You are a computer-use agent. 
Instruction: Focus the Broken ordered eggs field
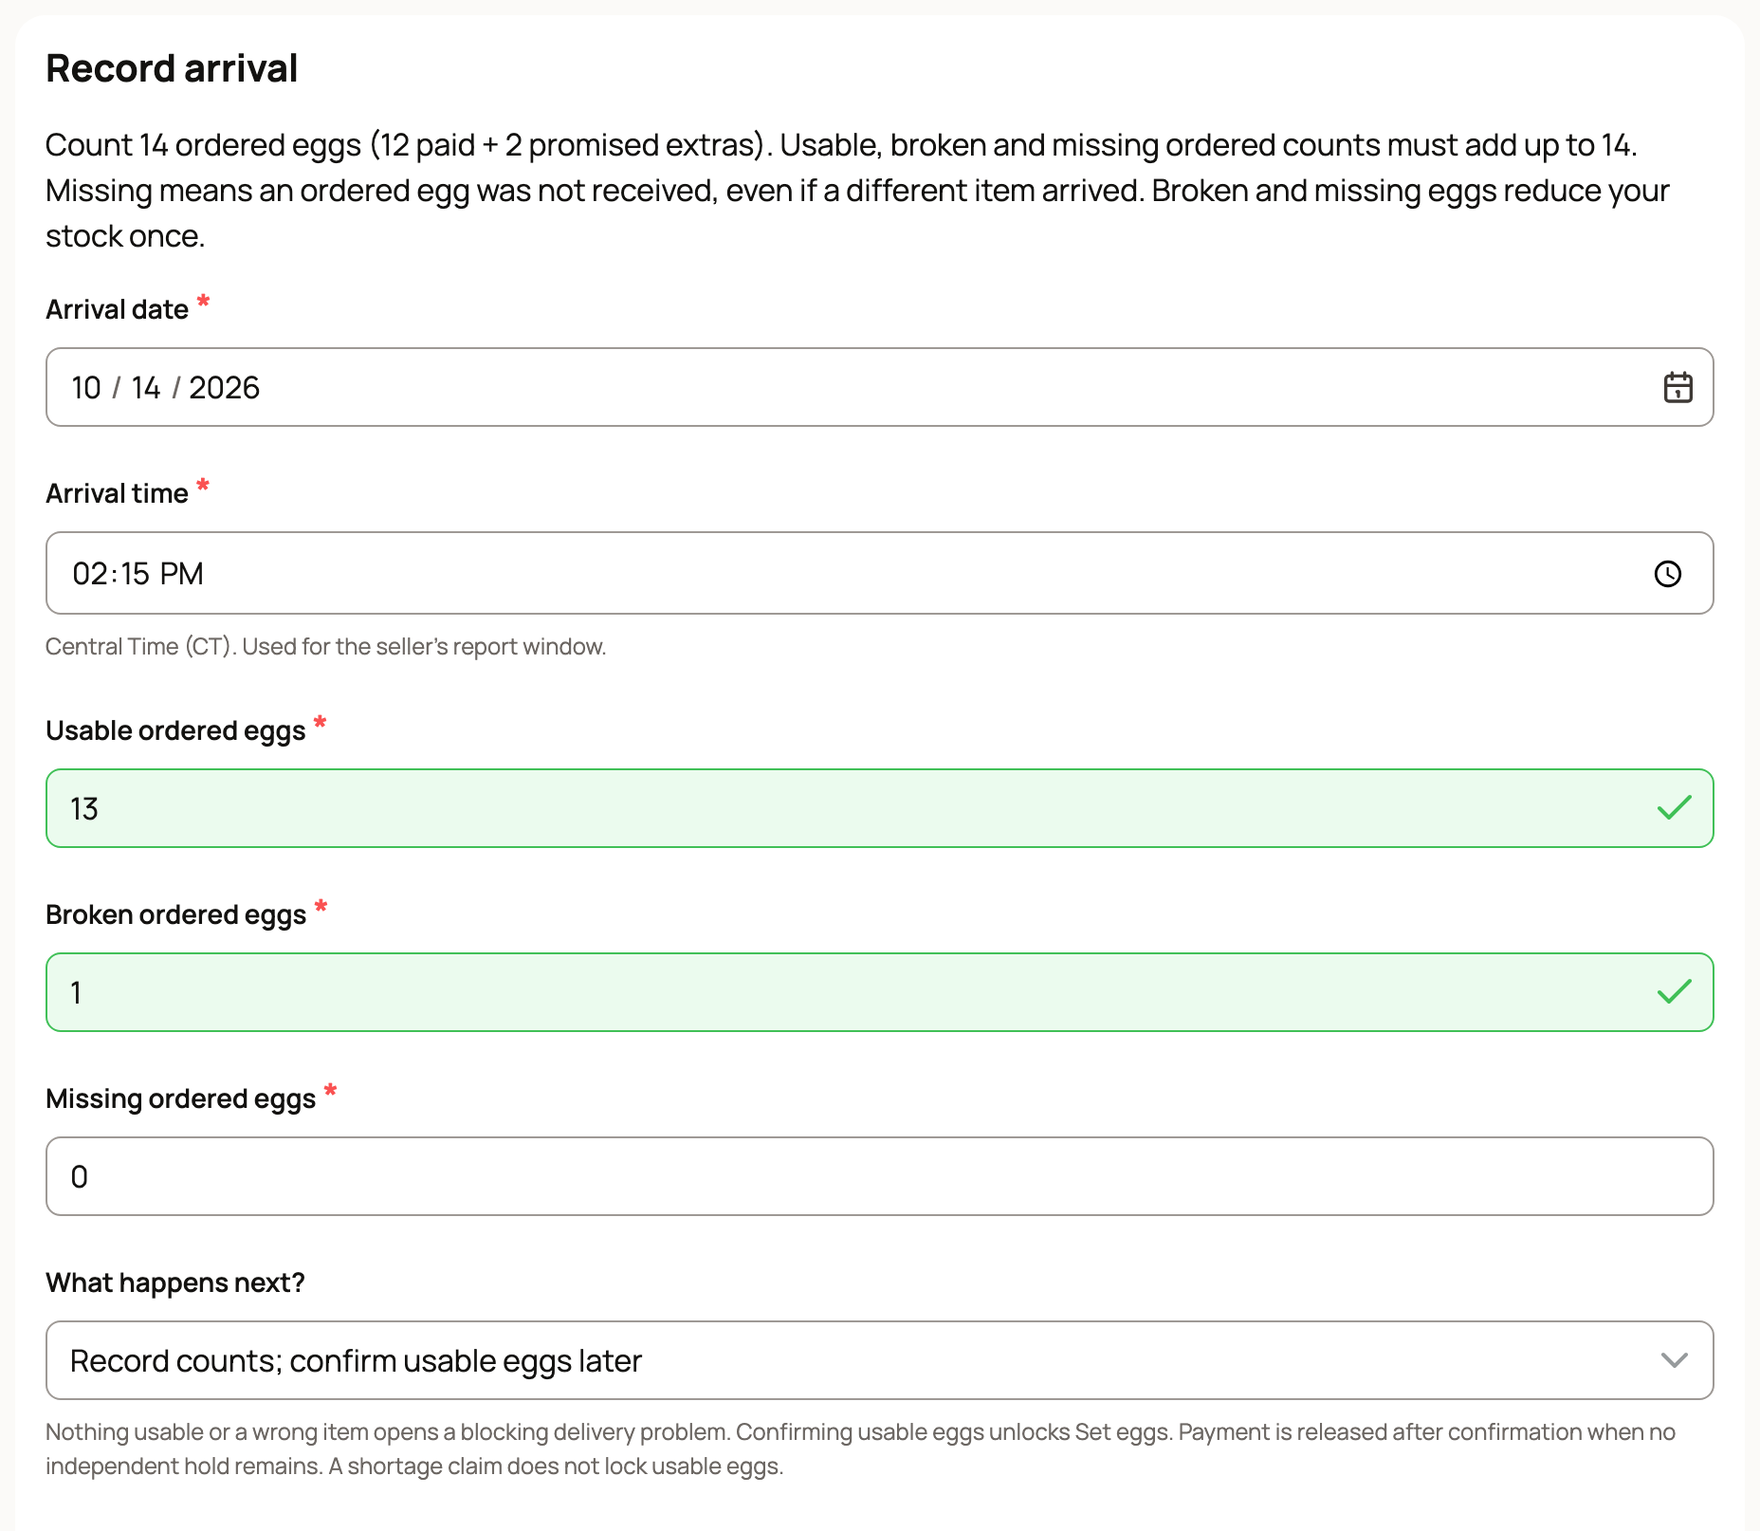[x=879, y=992]
